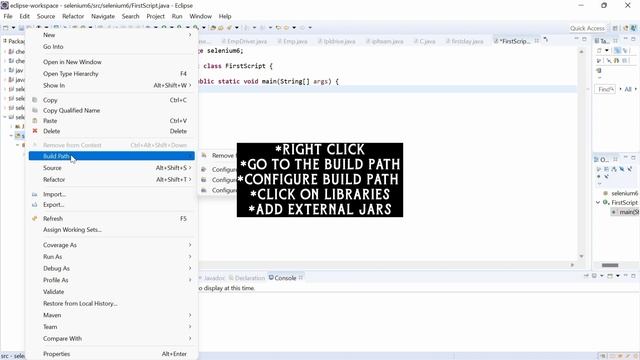The image size is (640, 360).
Task: Open the Run menu
Action: (177, 16)
